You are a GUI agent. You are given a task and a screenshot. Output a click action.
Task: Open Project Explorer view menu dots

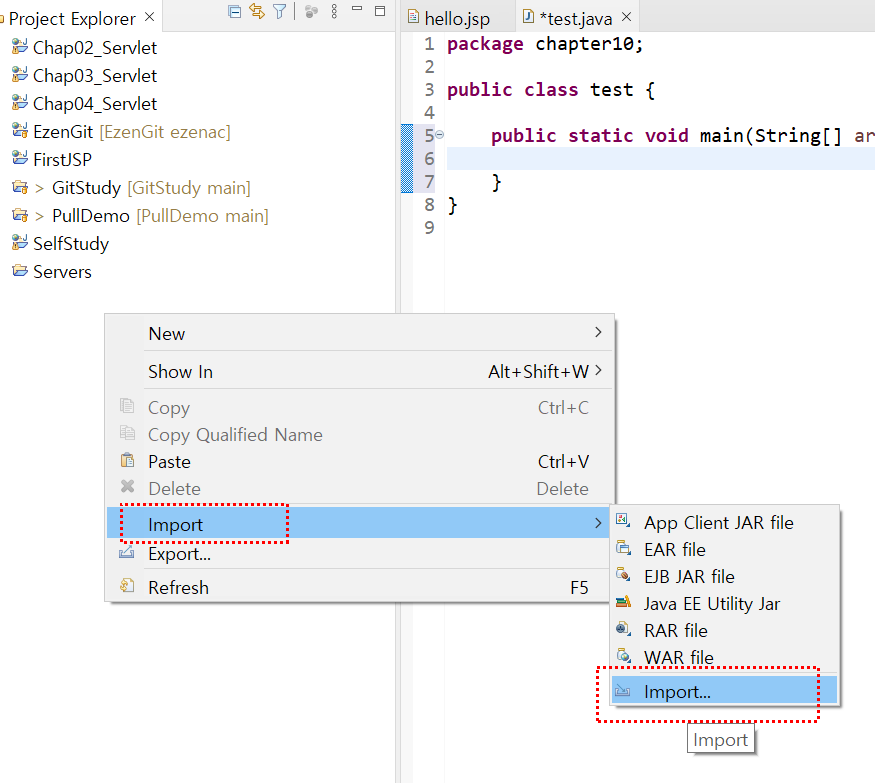pos(334,12)
